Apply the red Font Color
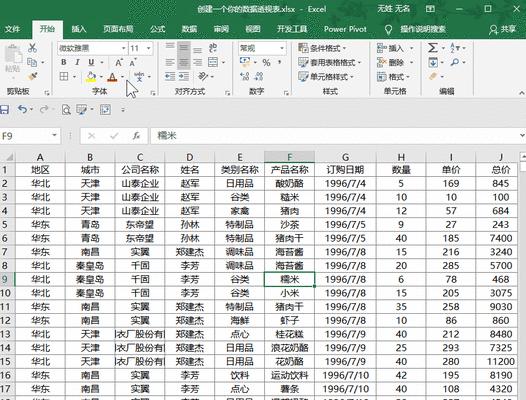 [x=112, y=77]
